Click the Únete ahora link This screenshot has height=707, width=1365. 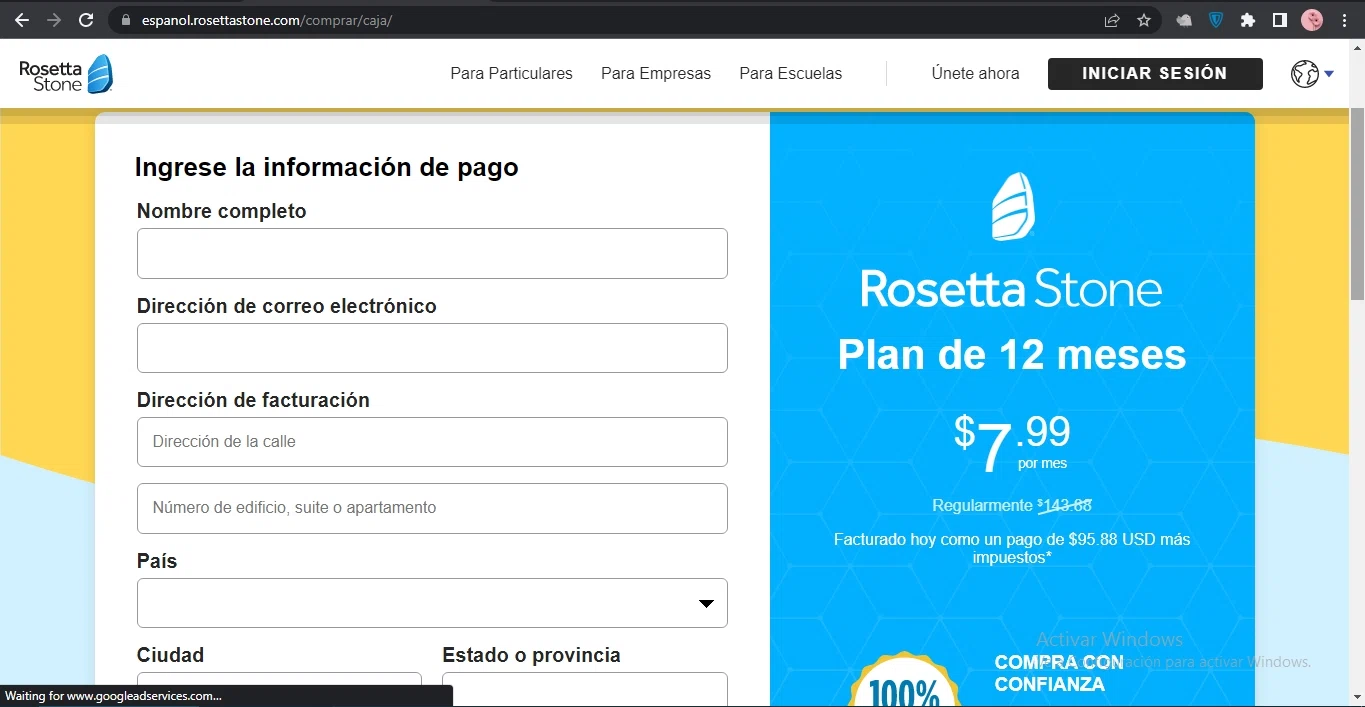(975, 73)
